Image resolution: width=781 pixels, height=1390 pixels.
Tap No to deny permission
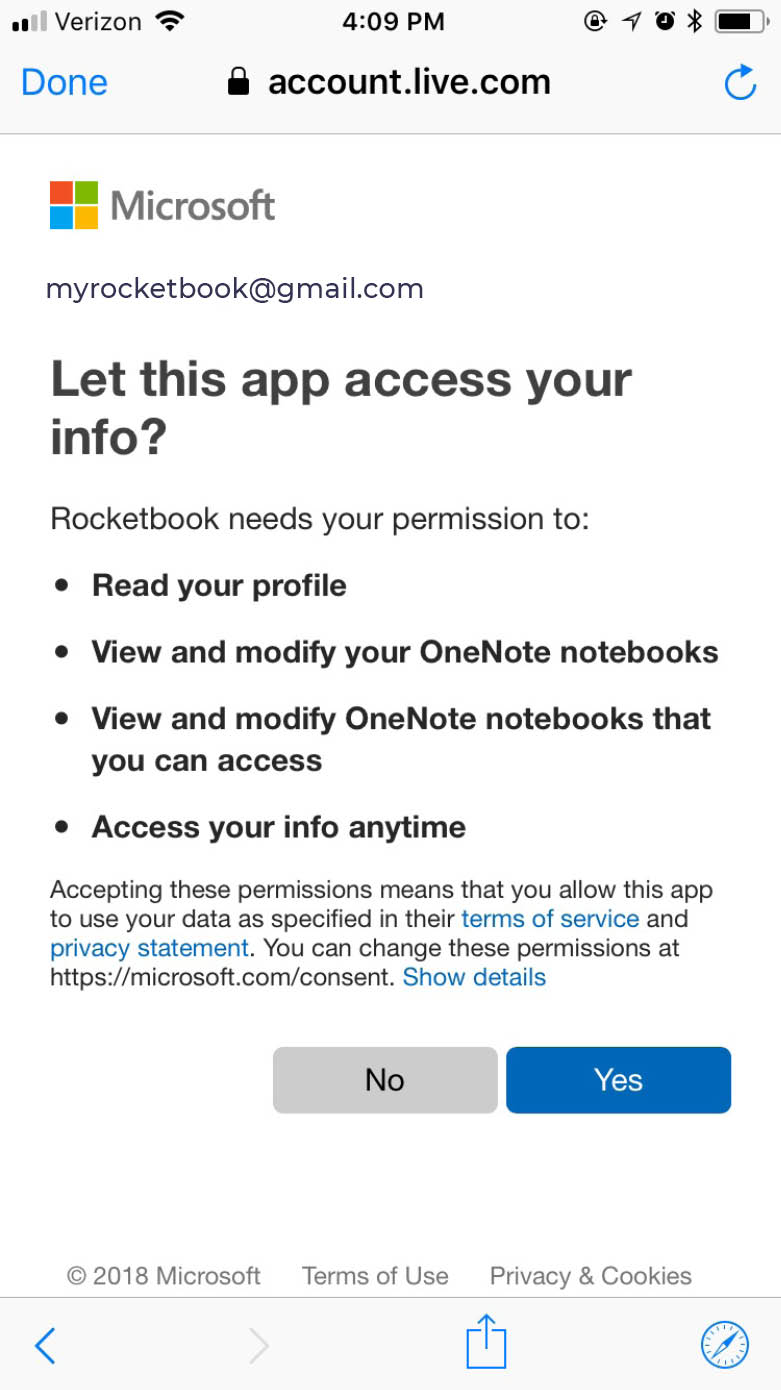385,1080
